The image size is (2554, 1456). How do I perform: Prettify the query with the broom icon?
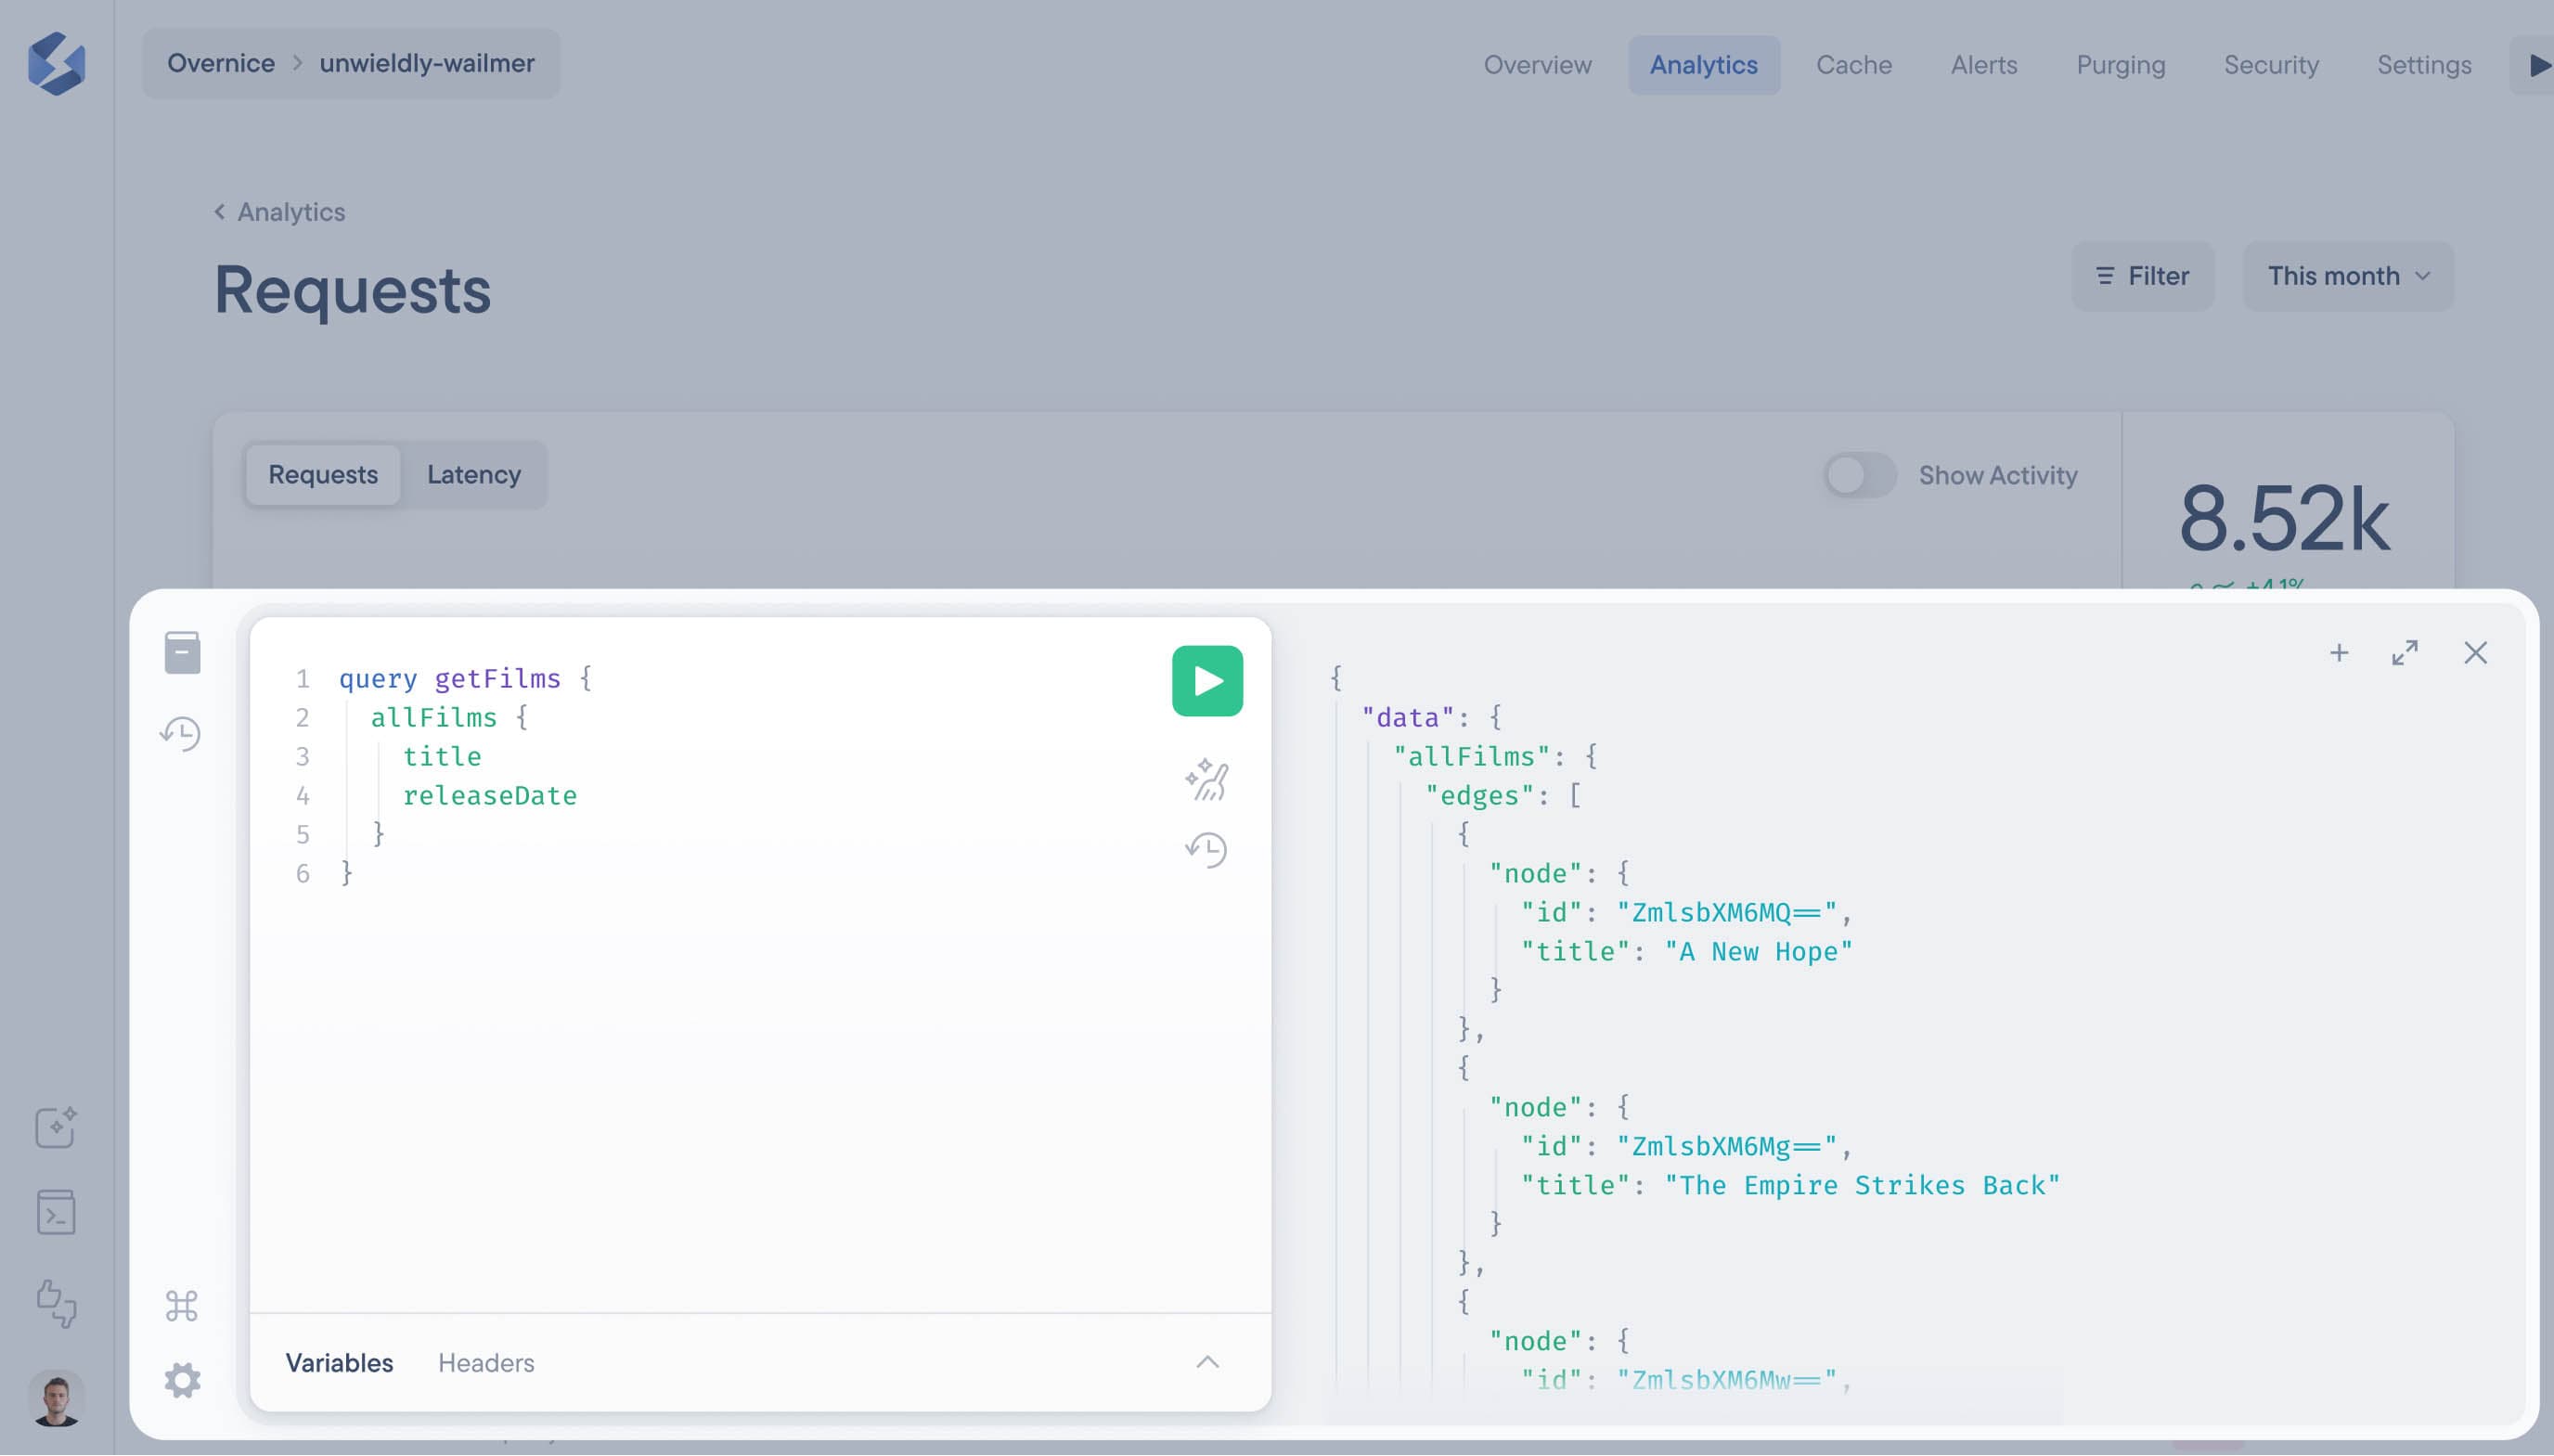[x=1207, y=781]
